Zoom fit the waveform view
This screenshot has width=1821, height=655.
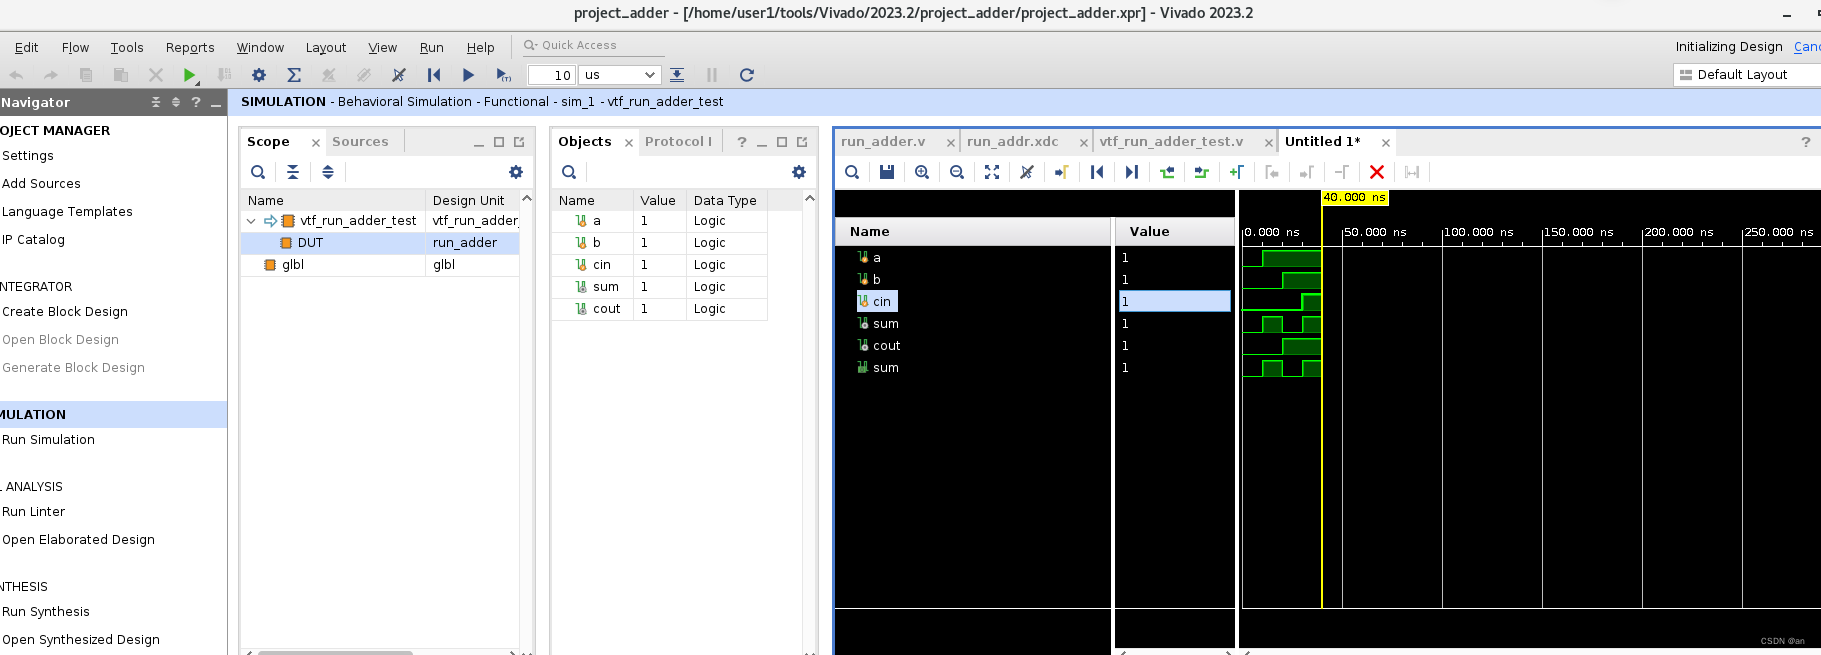point(992,172)
